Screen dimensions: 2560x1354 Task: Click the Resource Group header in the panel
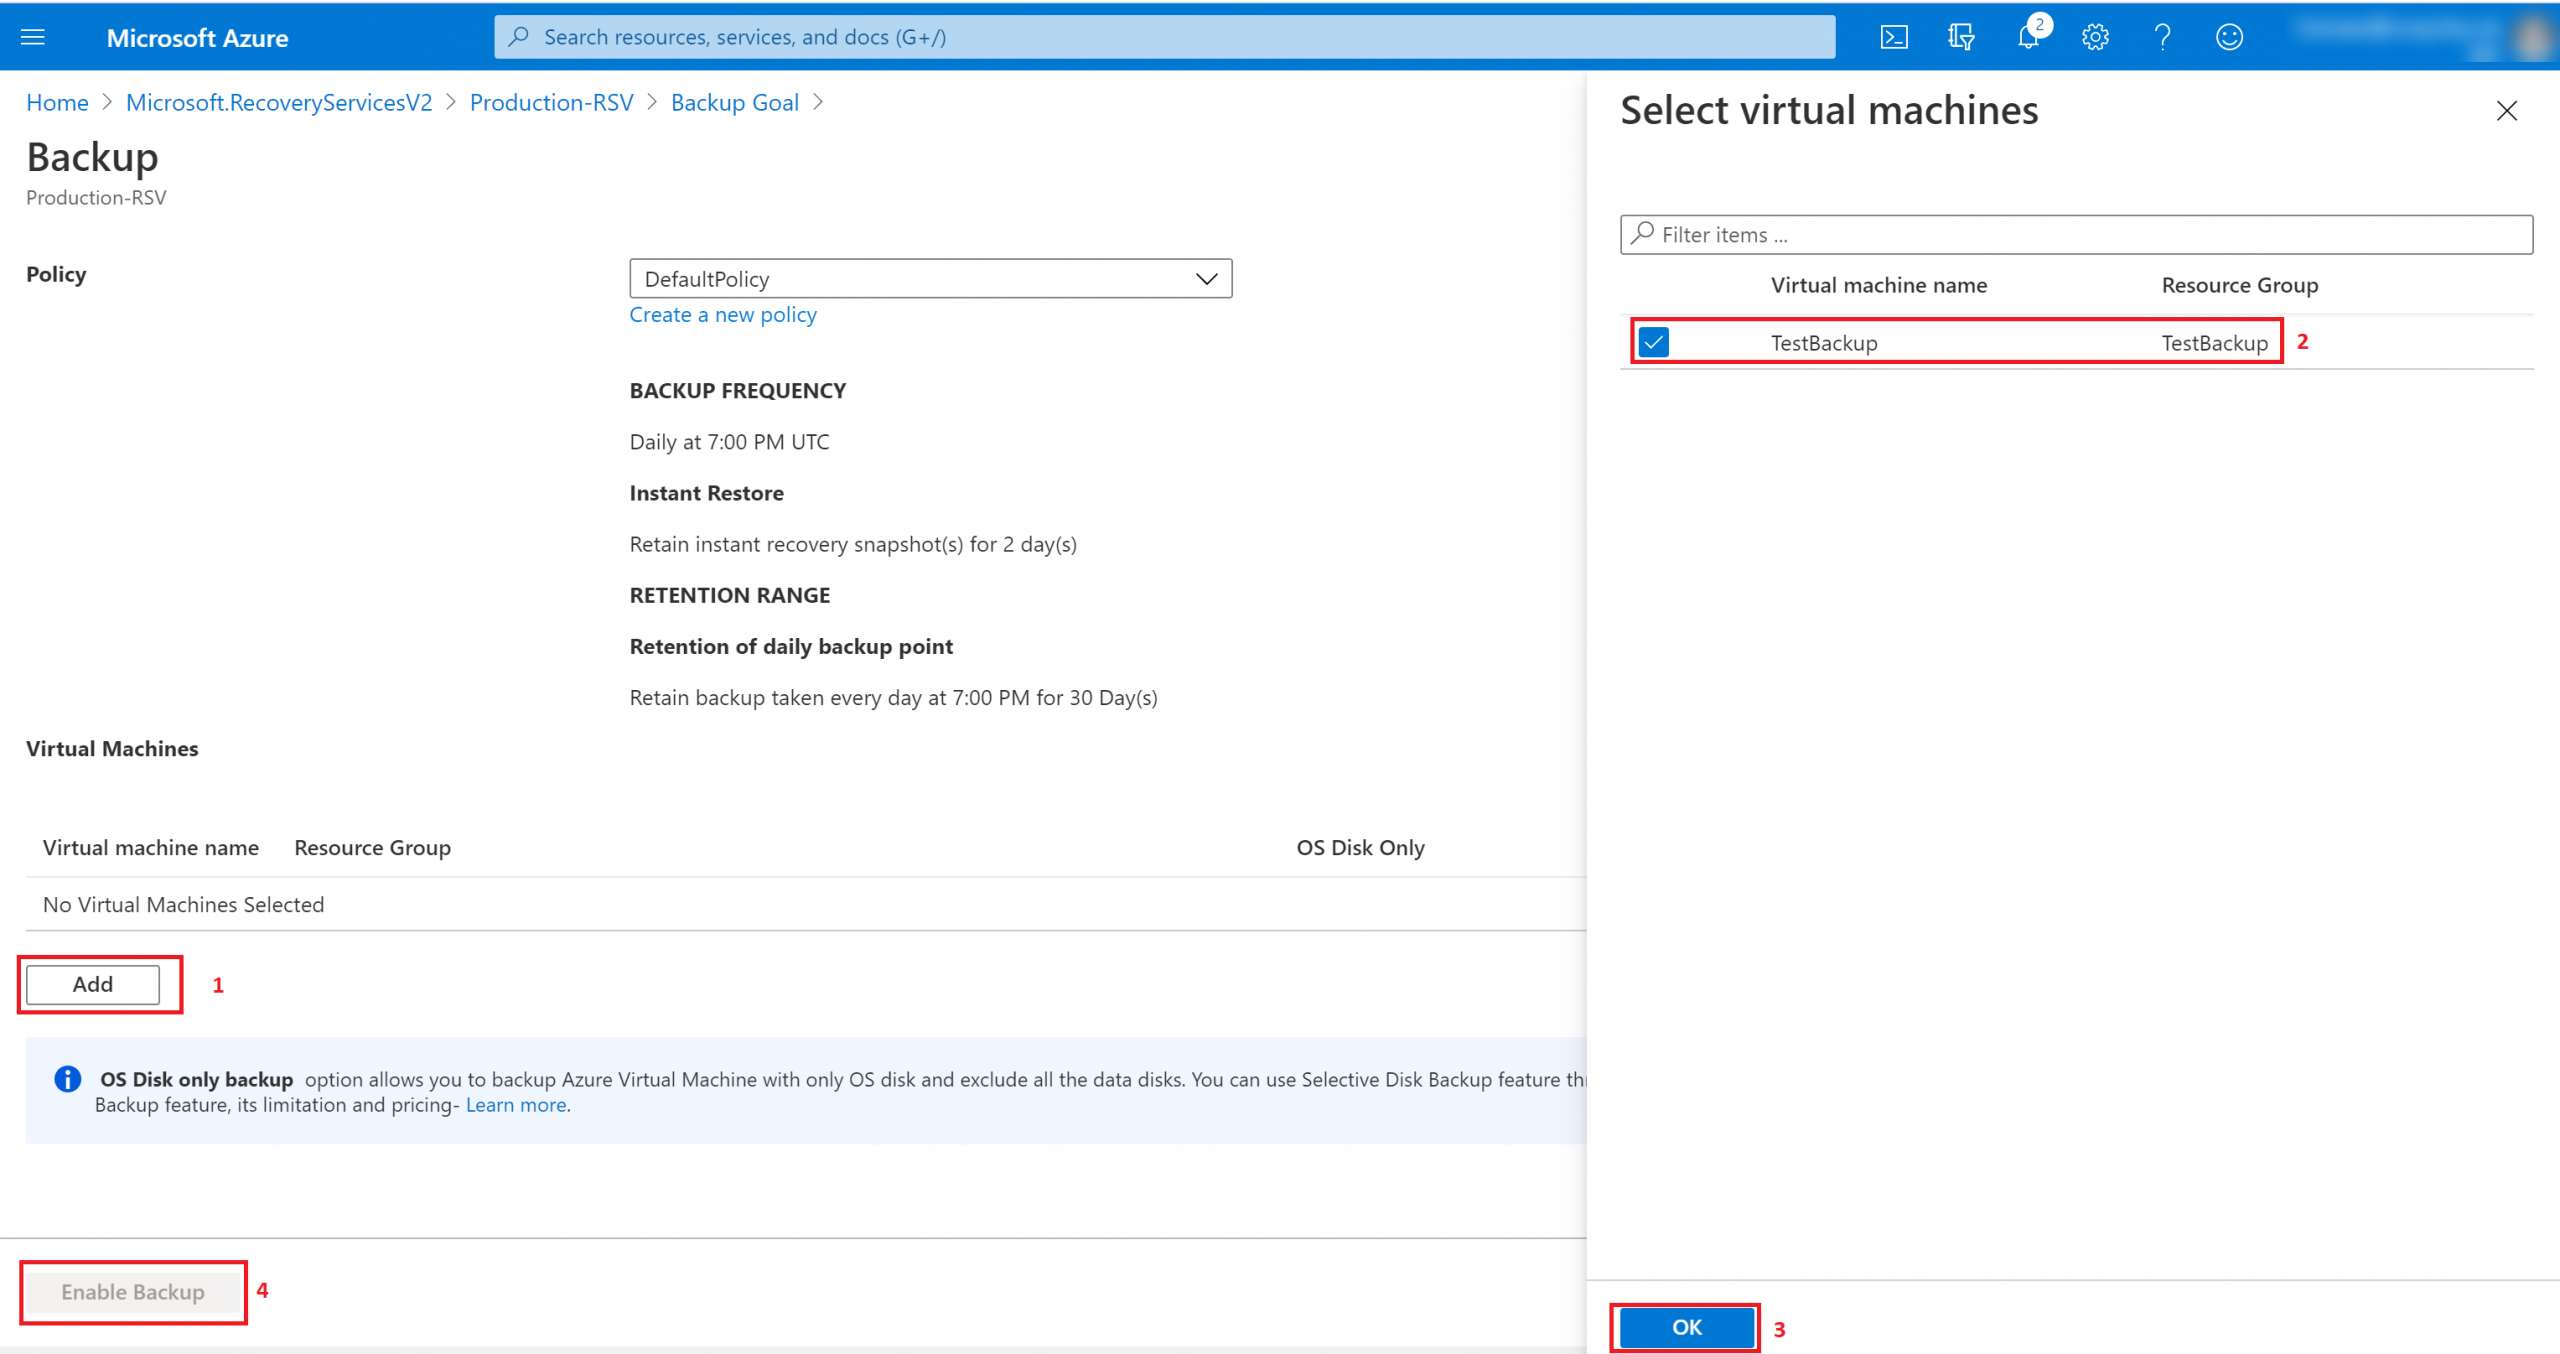pyautogui.click(x=2240, y=285)
